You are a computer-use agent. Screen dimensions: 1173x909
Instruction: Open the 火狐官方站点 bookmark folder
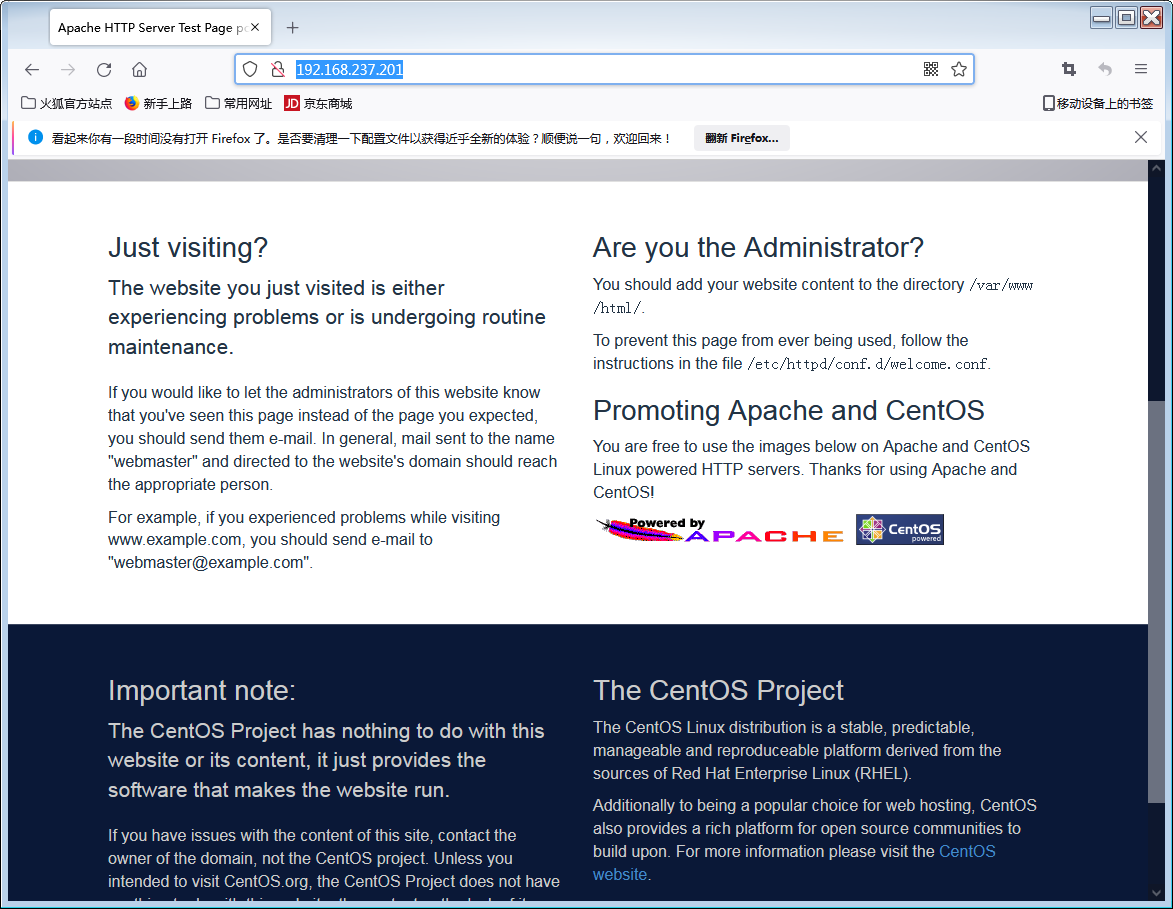pyautogui.click(x=67, y=103)
